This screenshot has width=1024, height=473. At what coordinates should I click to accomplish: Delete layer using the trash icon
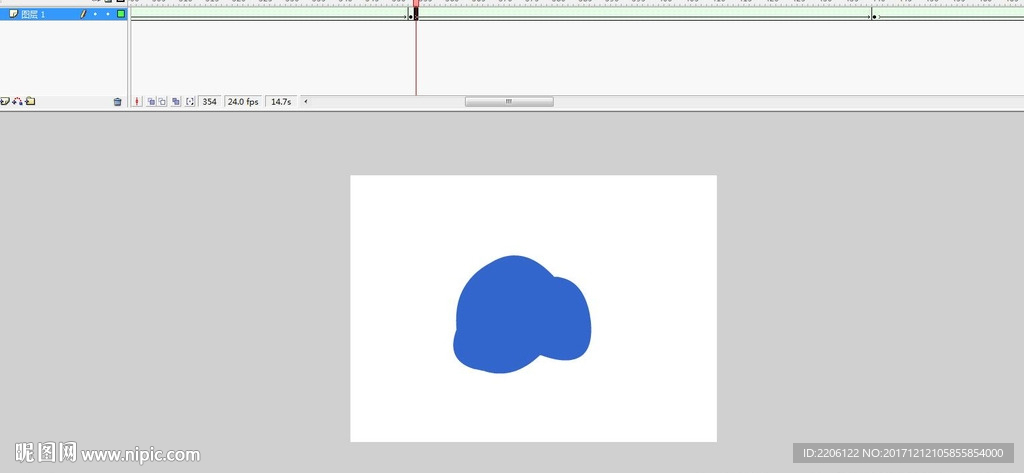point(118,101)
